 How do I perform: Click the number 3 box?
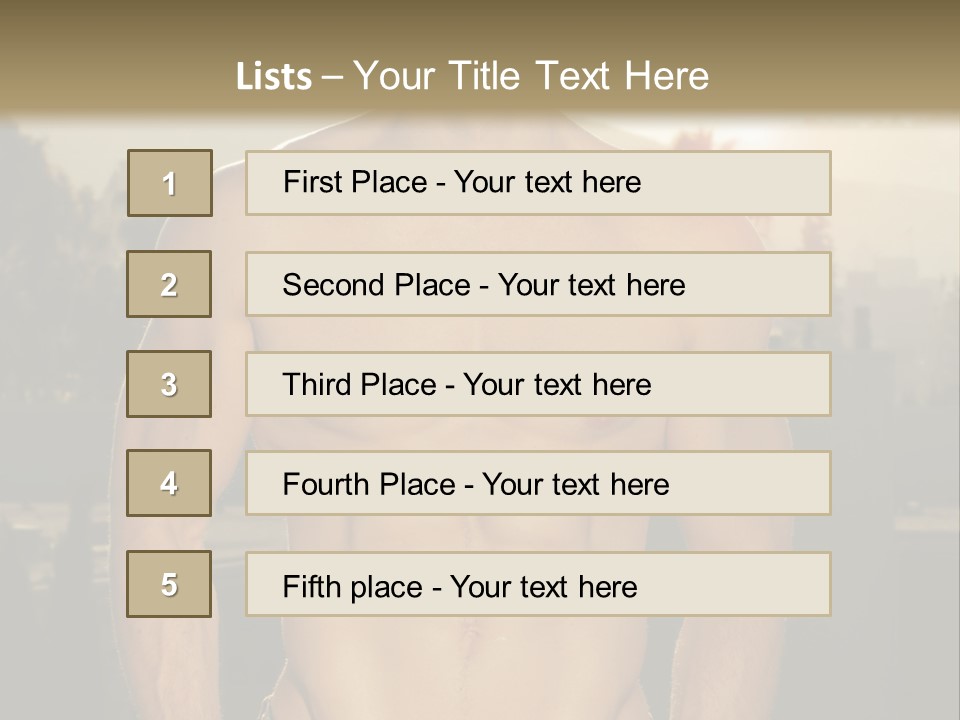[x=169, y=384]
